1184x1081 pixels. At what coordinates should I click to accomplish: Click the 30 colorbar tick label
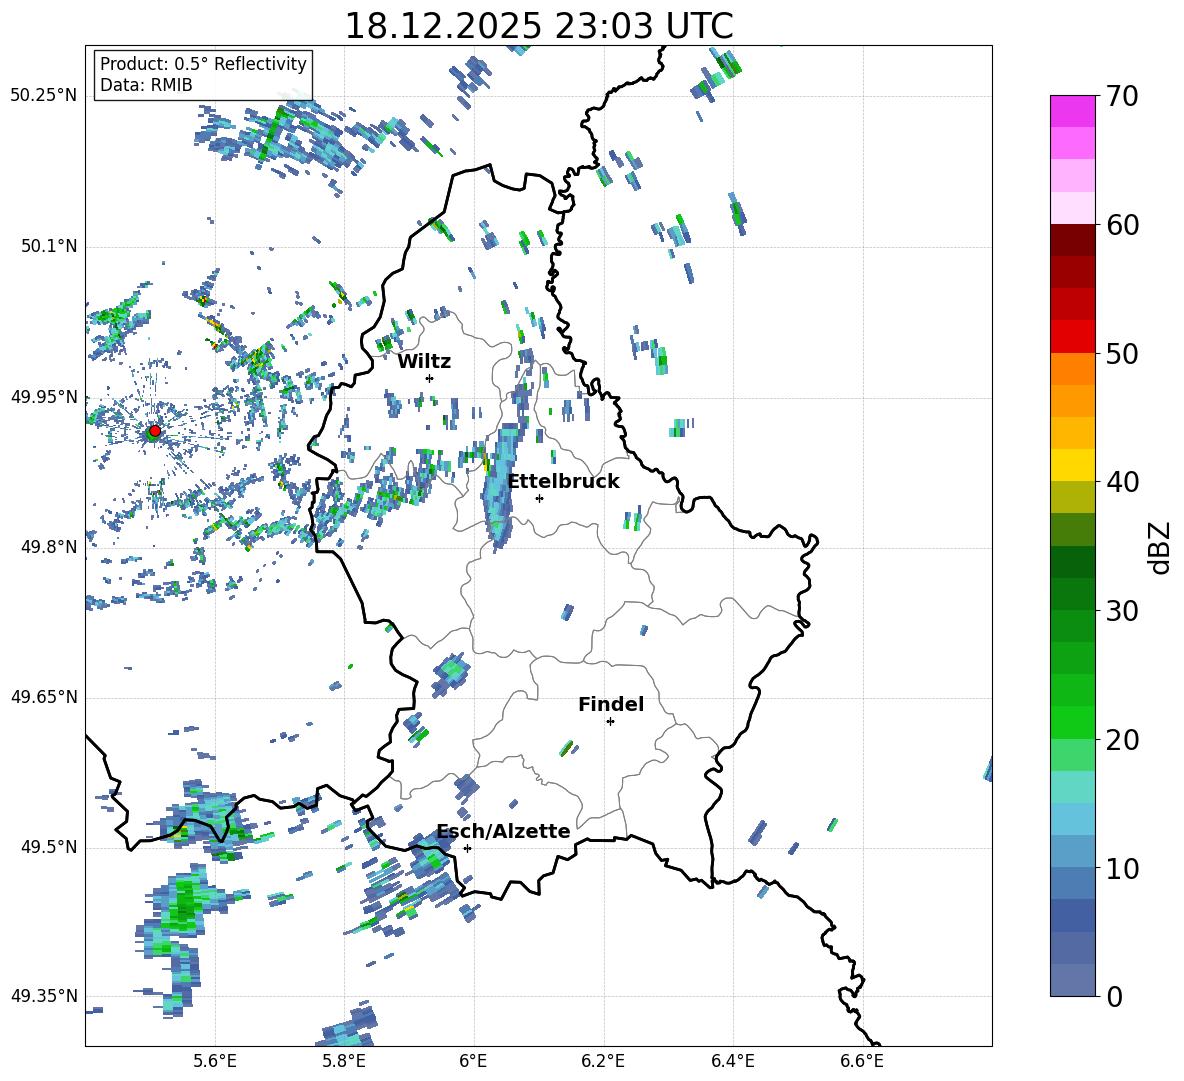(x=1122, y=611)
